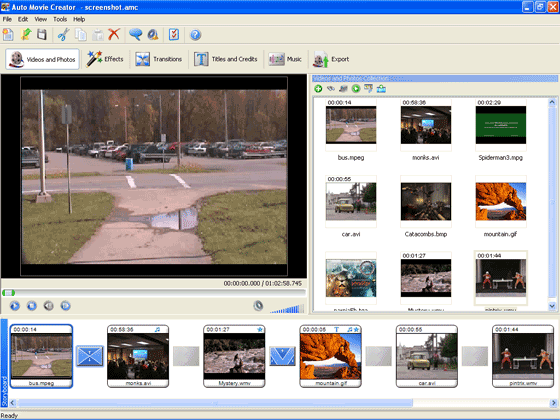The width and height of the screenshot is (560, 420).
Task: Click empty transition slot after mountain.gif
Action: [379, 356]
